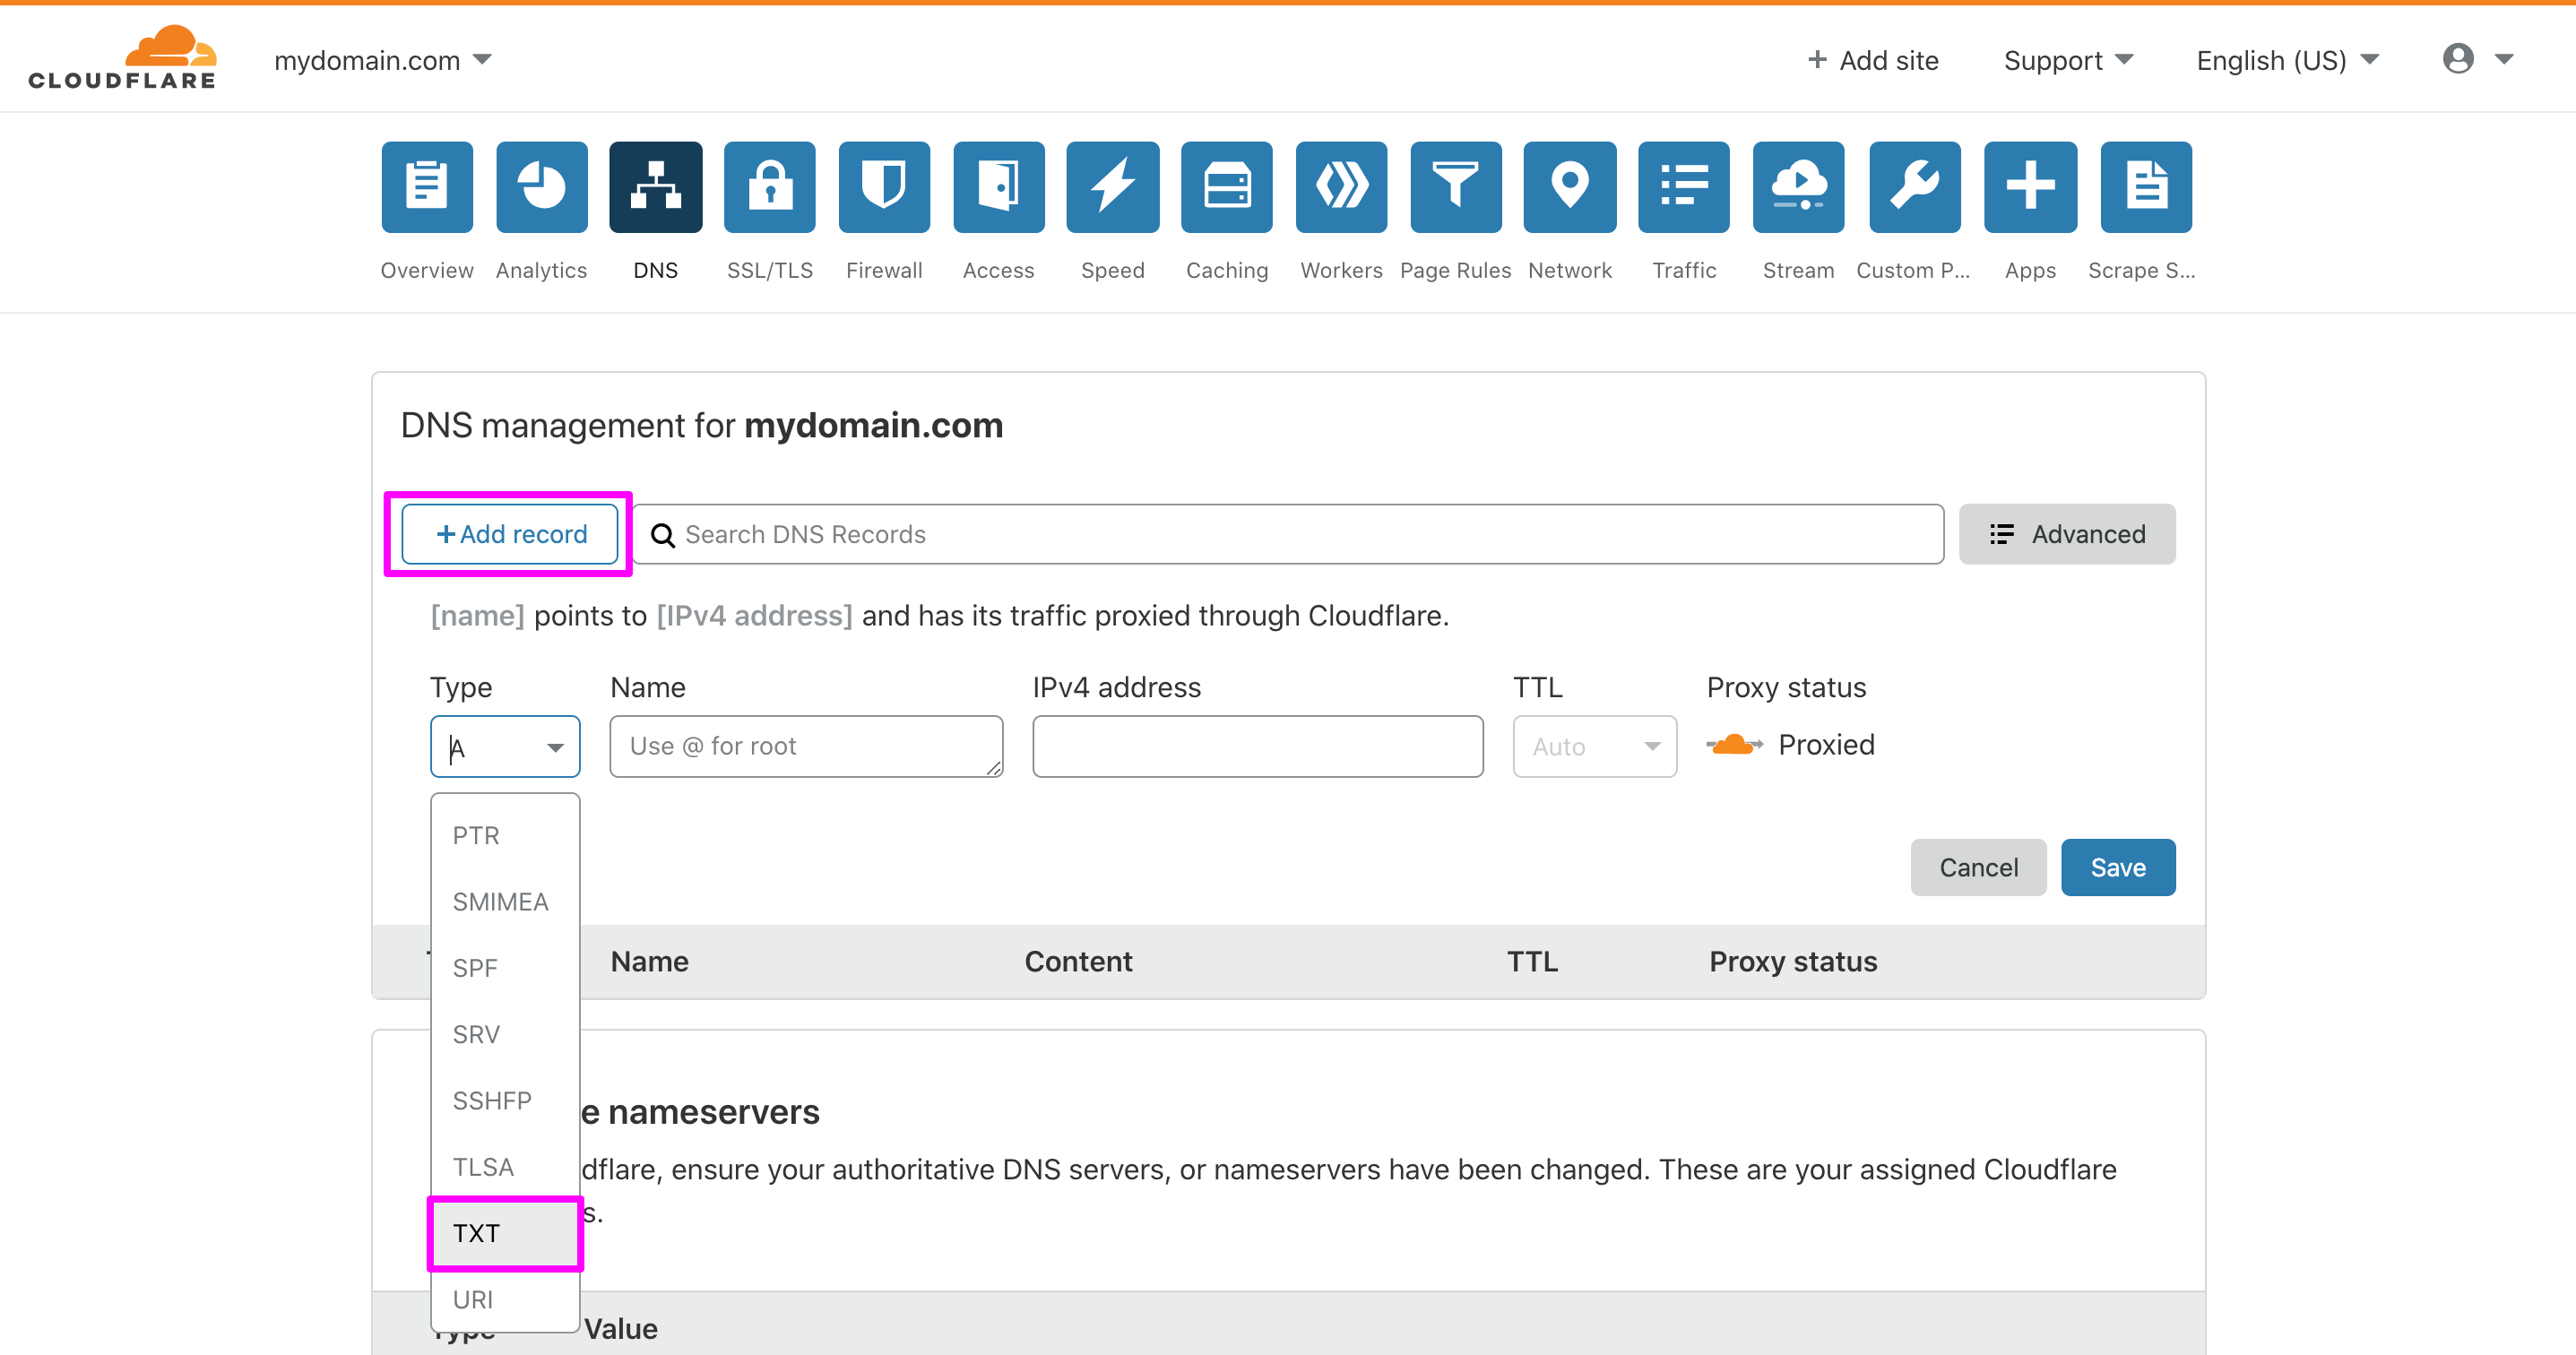
Task: Click the Save button
Action: click(x=2118, y=867)
